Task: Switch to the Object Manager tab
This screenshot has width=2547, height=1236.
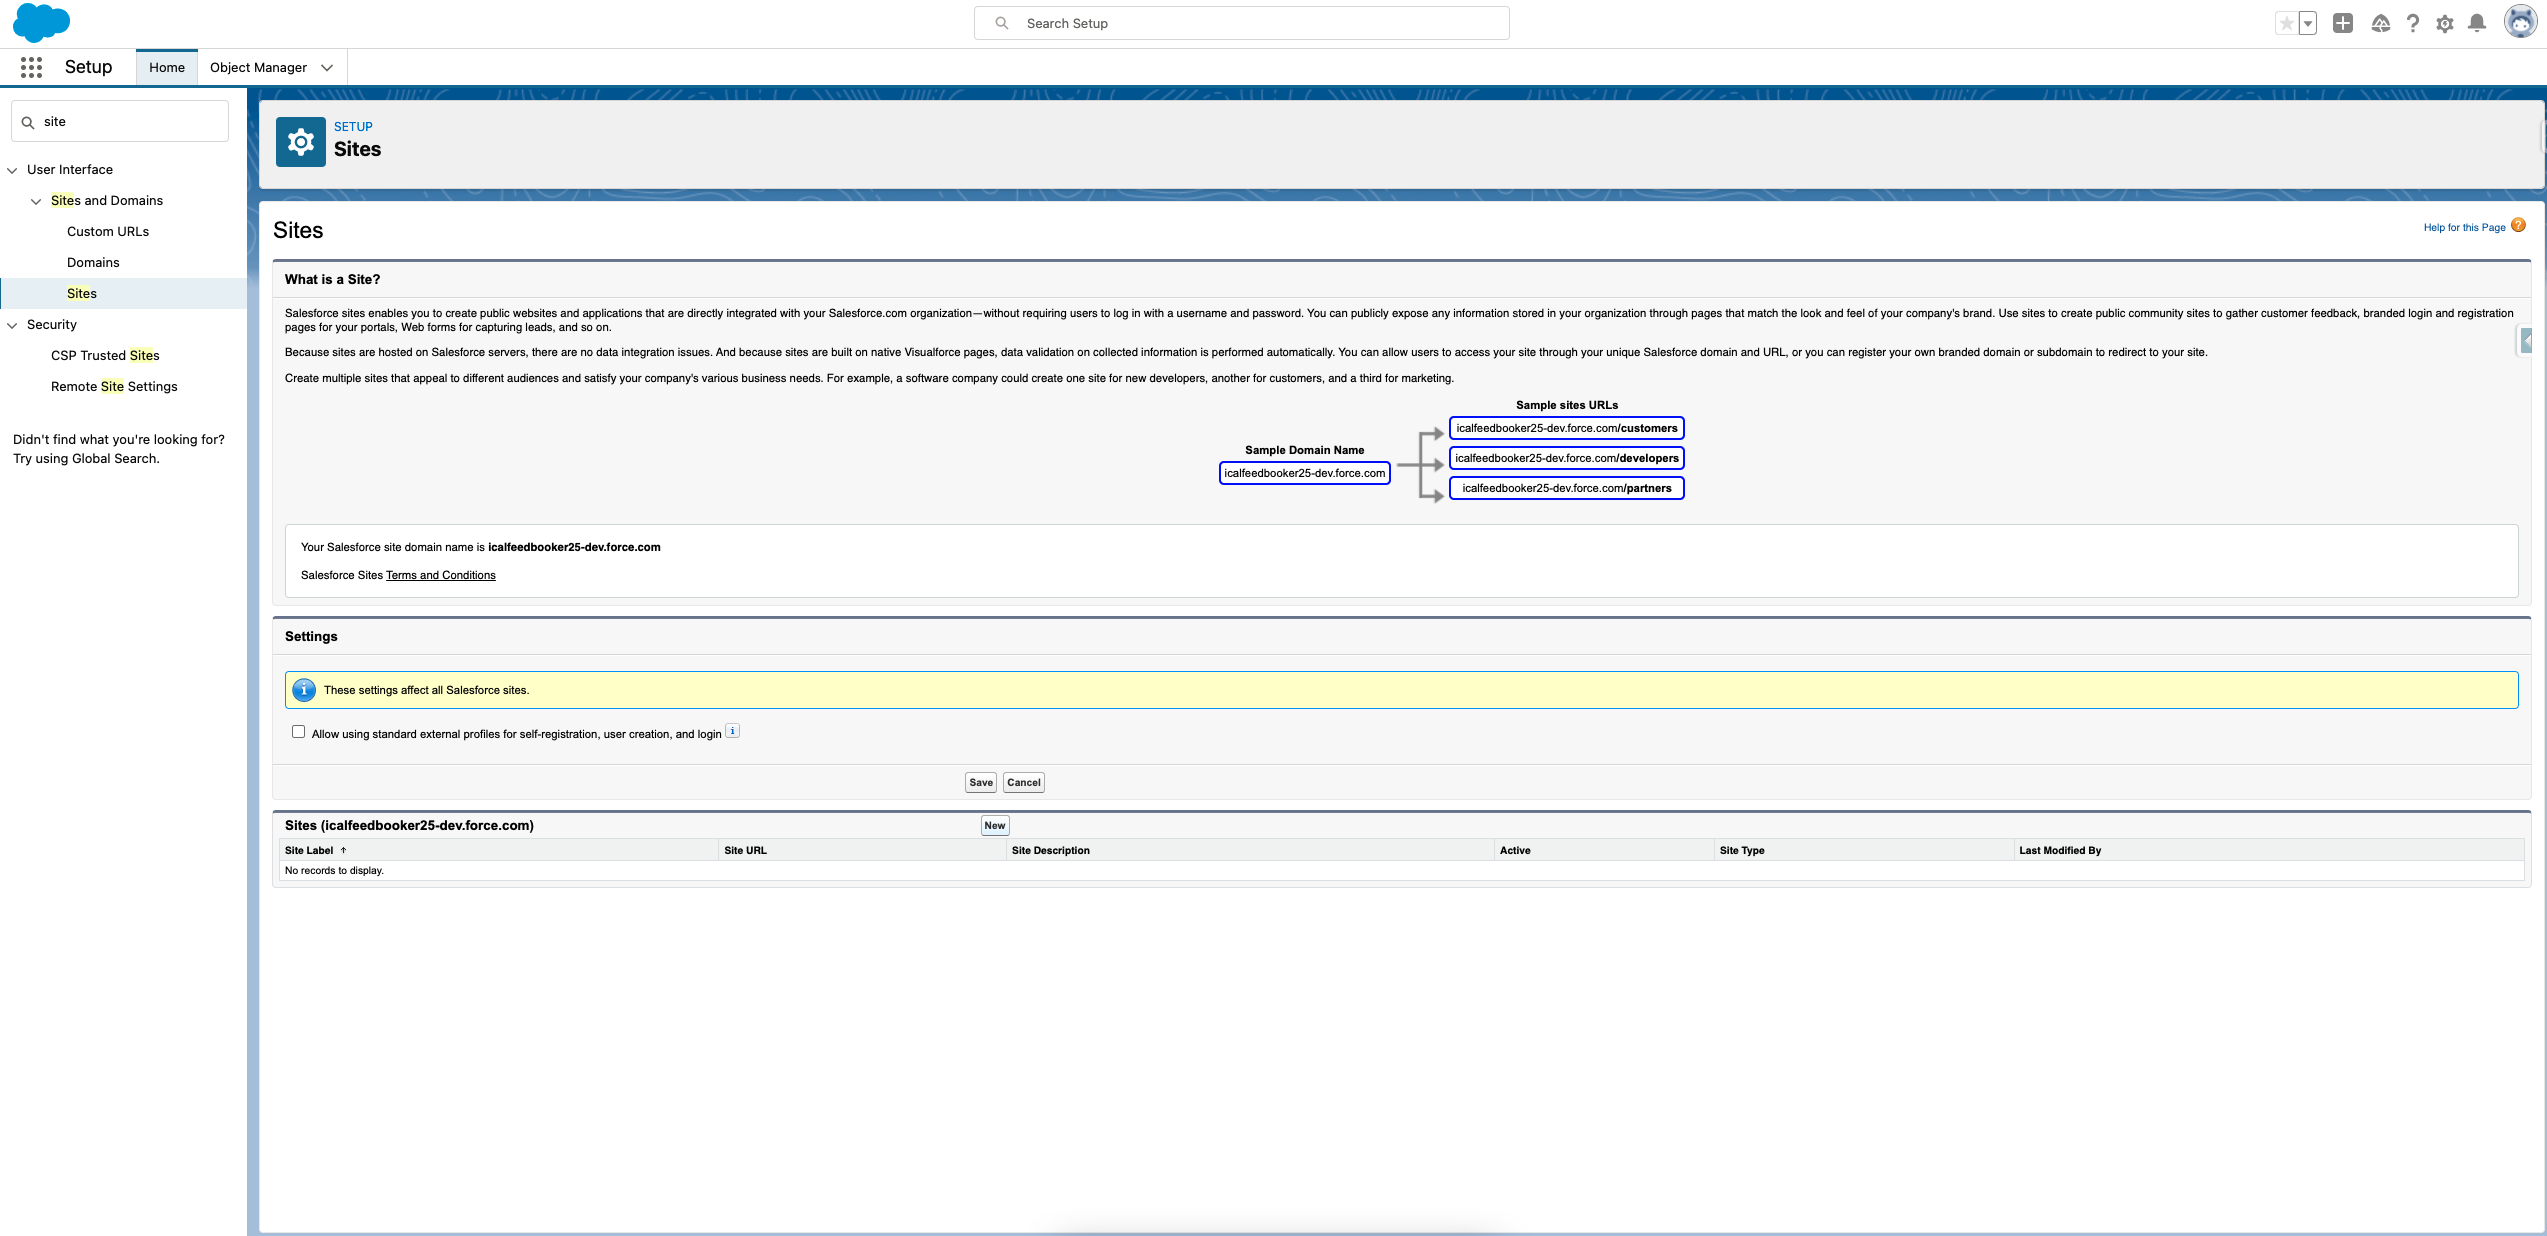Action: pyautogui.click(x=258, y=67)
